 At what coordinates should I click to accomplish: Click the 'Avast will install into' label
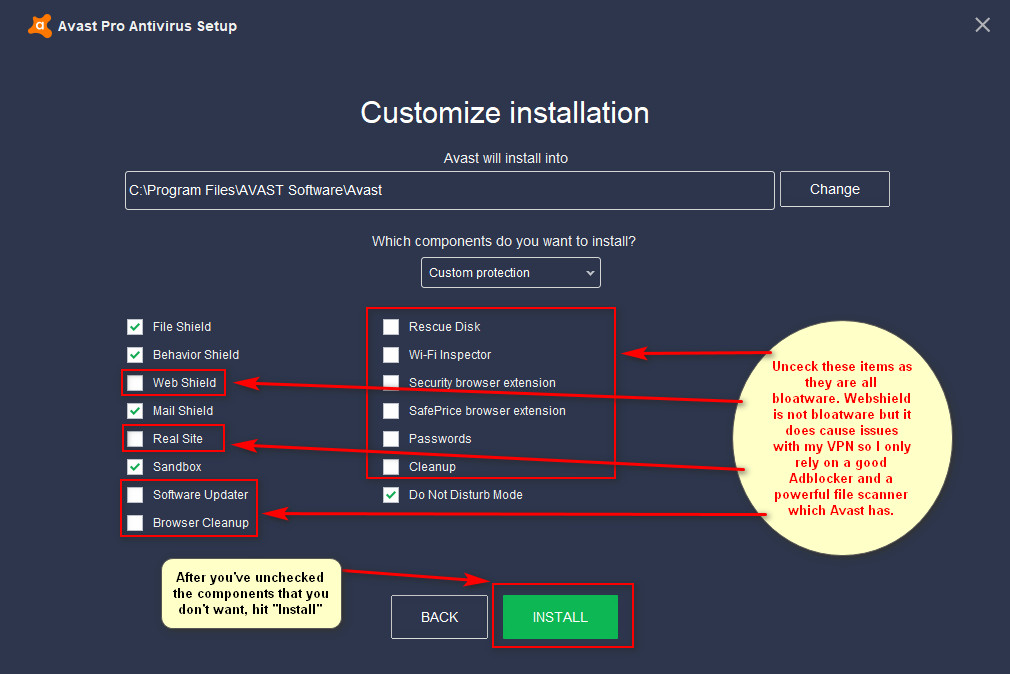(506, 159)
